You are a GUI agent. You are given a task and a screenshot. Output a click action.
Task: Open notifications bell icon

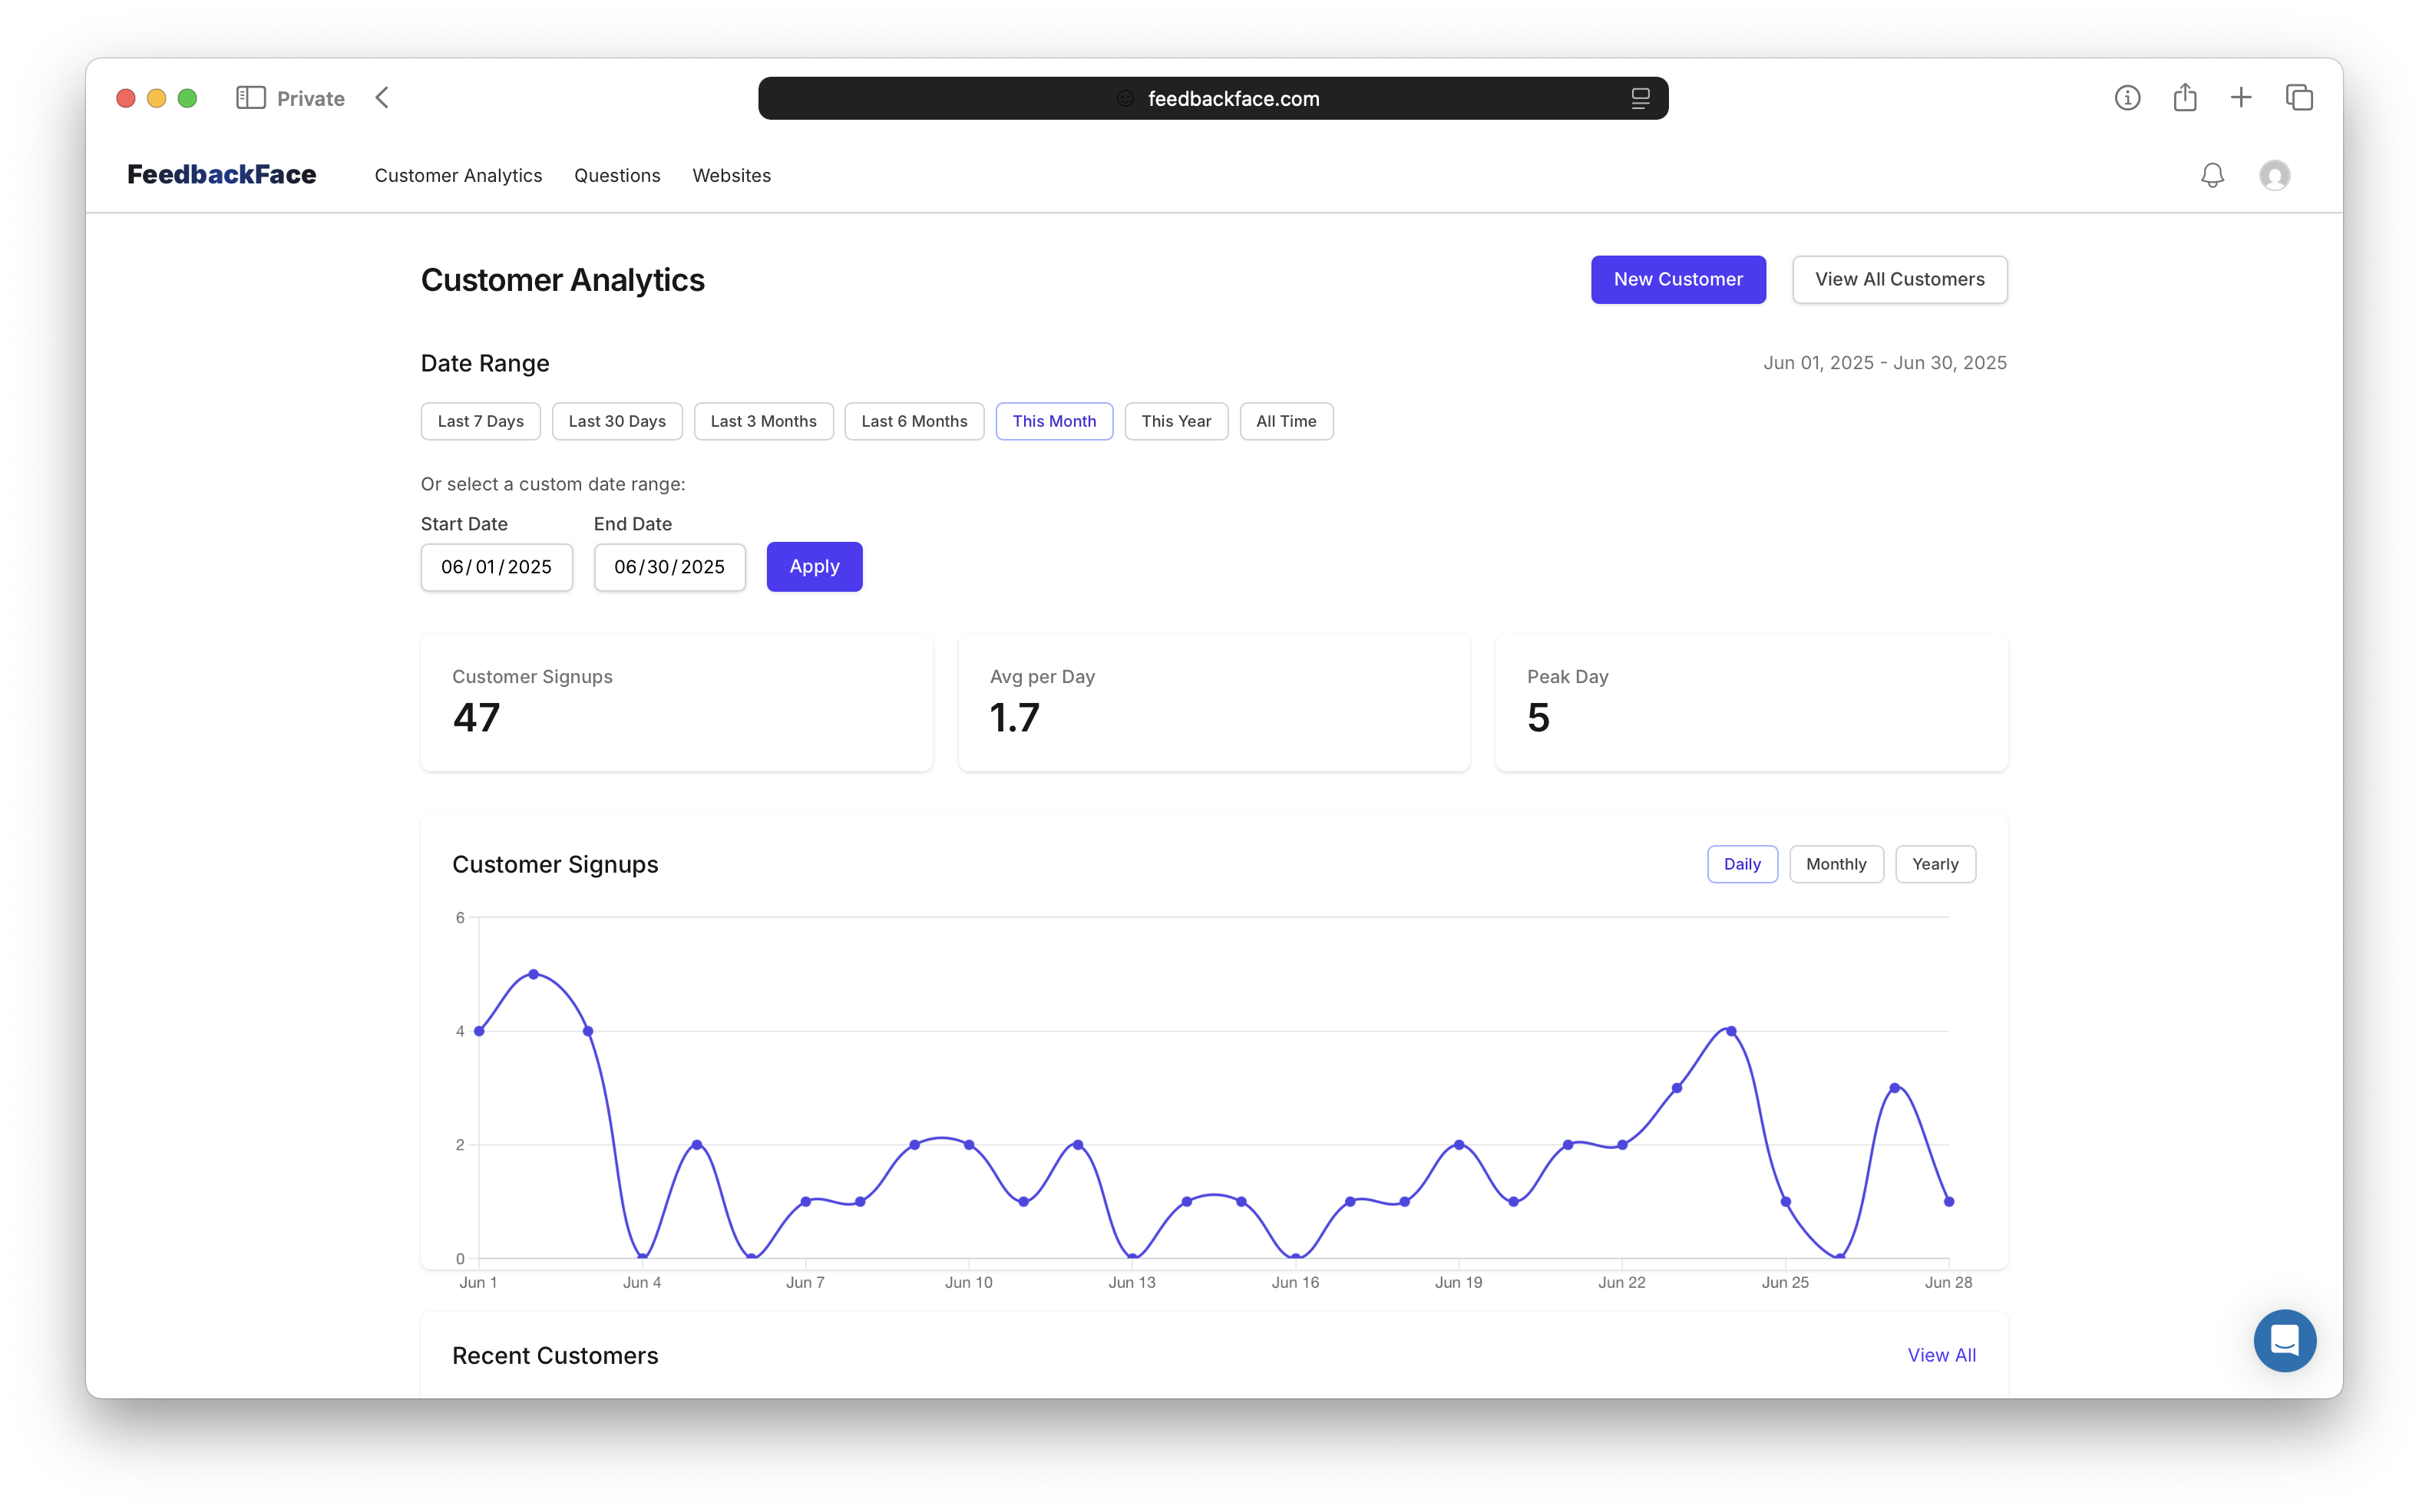pos(2212,176)
